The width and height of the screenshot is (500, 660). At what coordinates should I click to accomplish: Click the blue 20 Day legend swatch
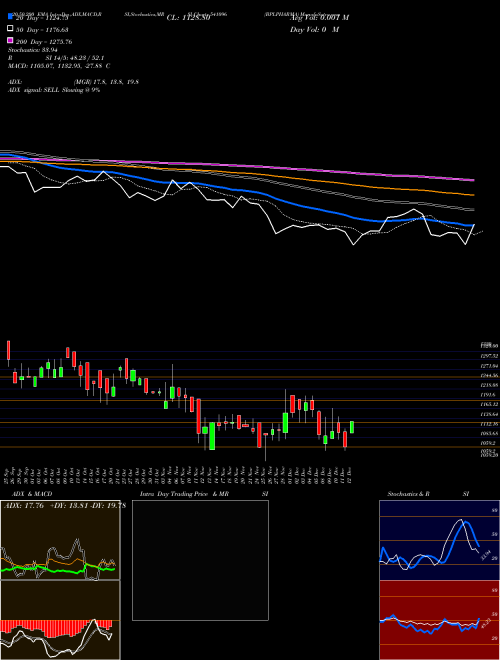point(10,16)
